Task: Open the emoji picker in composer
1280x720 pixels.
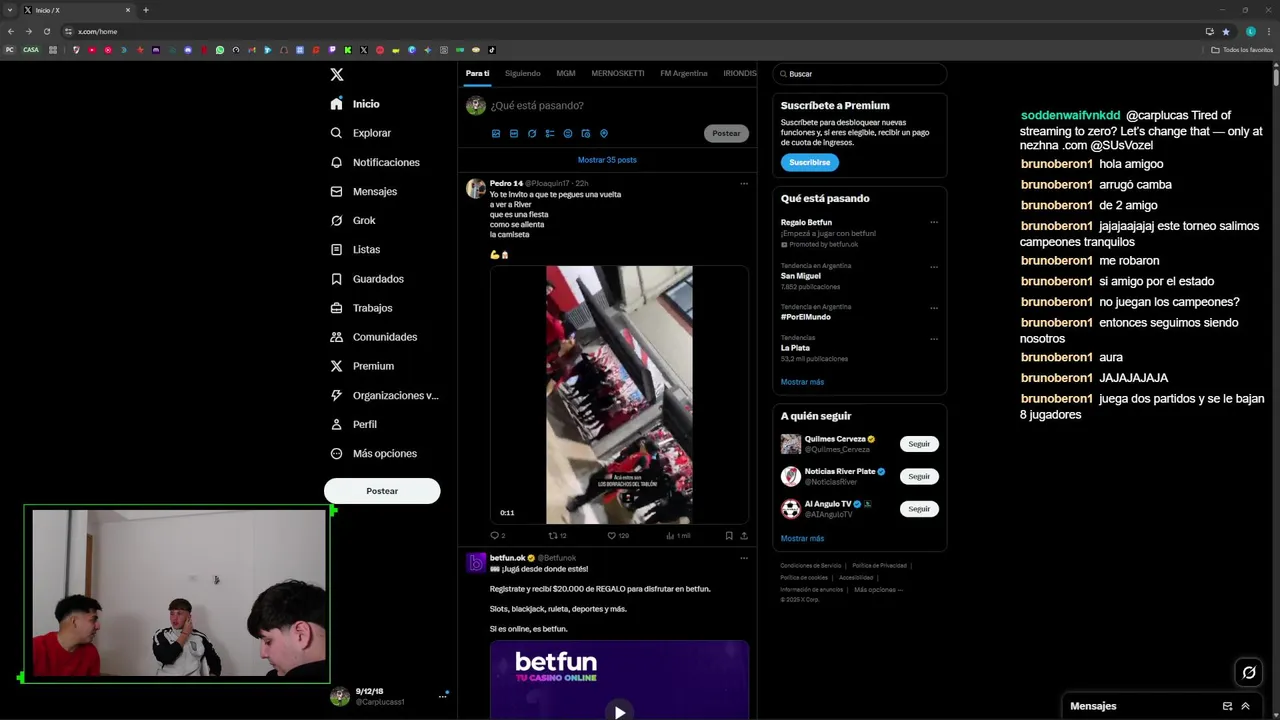Action: point(568,133)
